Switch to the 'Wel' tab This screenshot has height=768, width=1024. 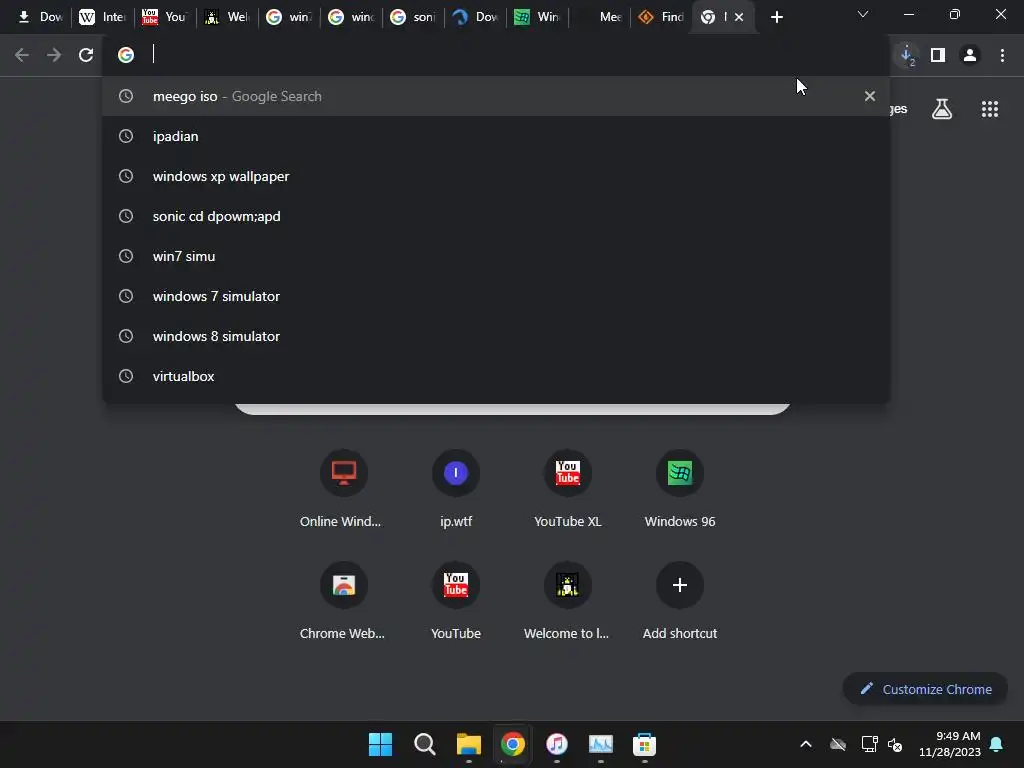[x=227, y=17]
